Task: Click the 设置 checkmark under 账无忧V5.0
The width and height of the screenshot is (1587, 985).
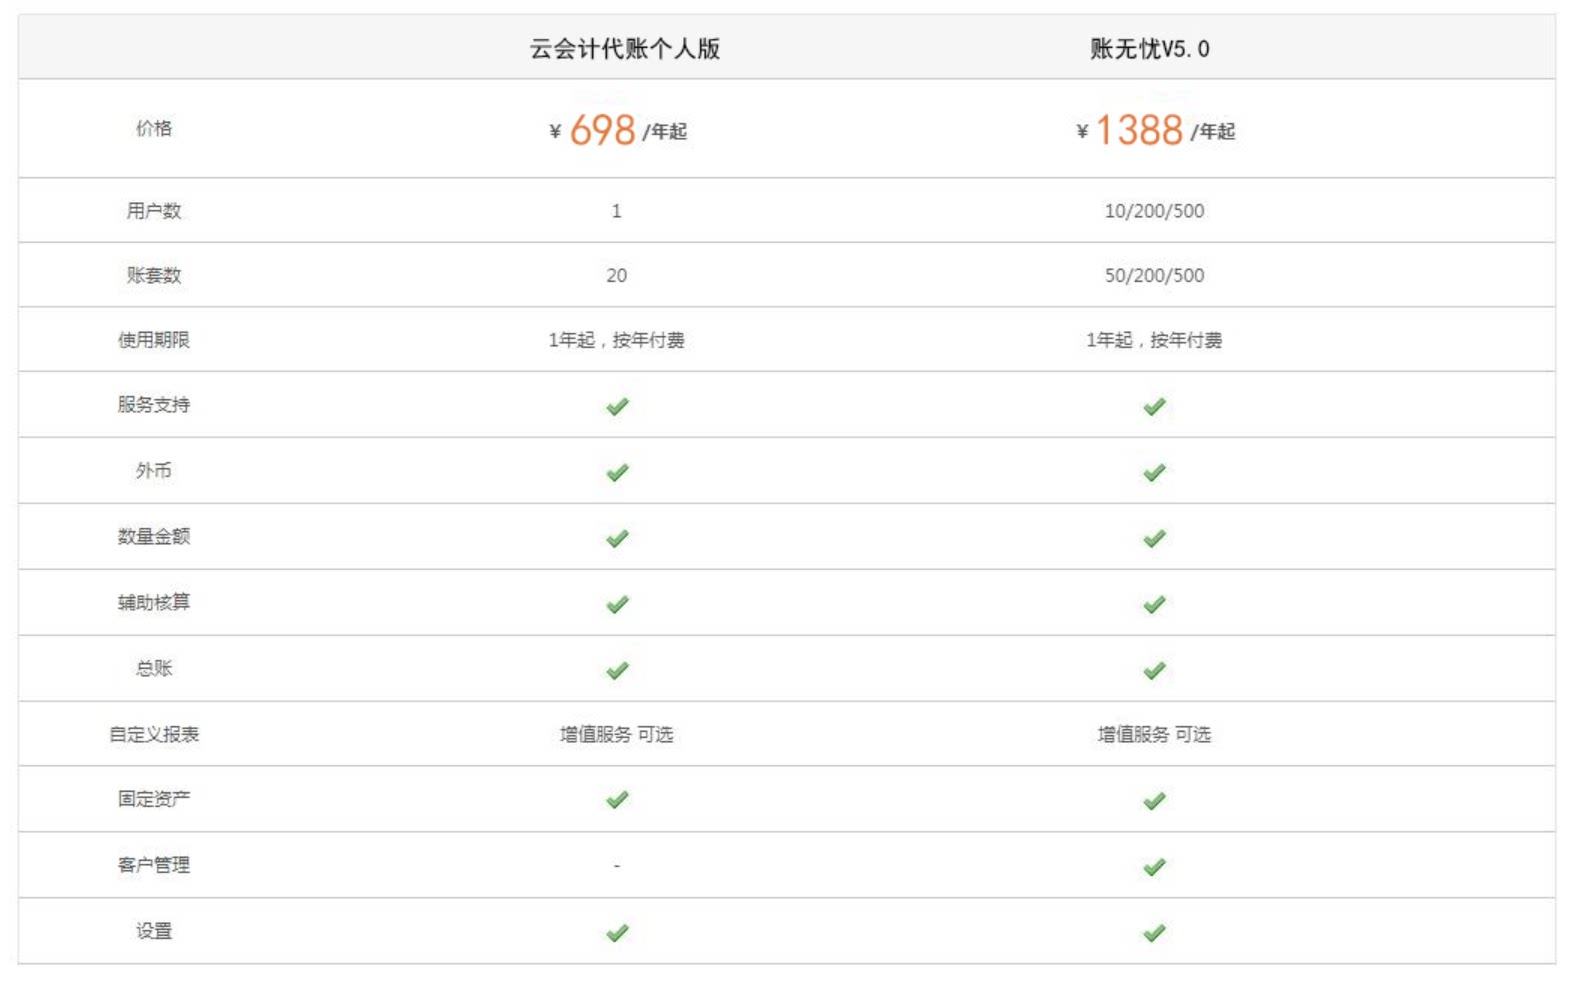Action: pos(1154,932)
